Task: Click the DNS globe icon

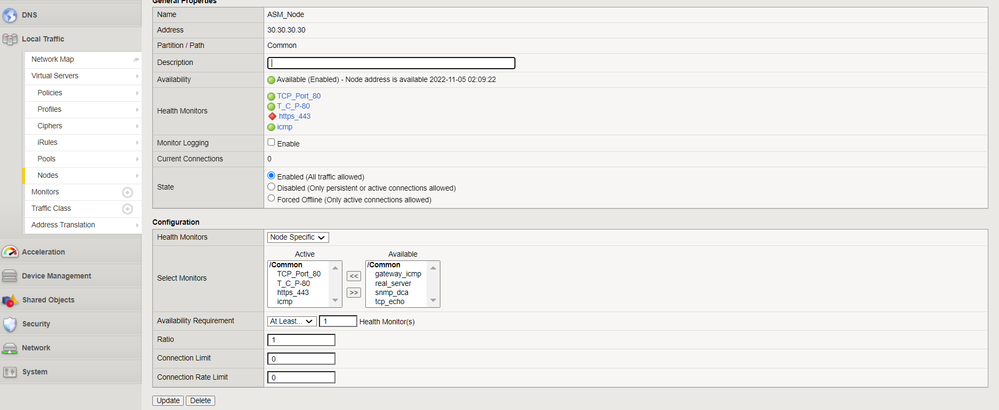Action: [10, 15]
